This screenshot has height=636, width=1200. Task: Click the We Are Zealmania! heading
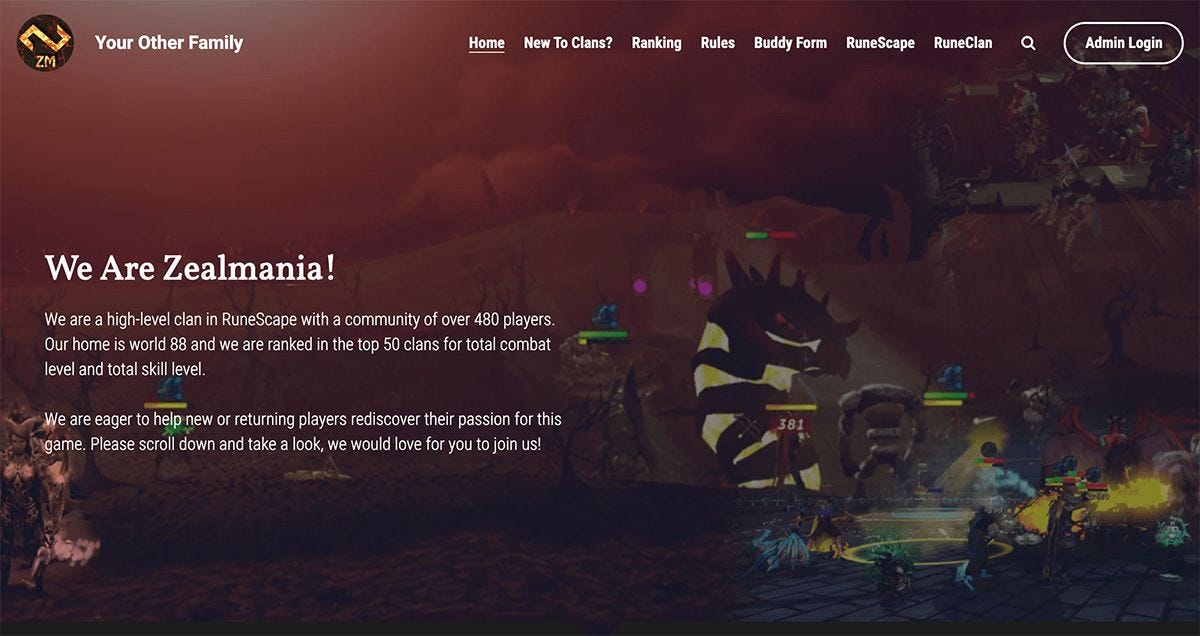[190, 269]
